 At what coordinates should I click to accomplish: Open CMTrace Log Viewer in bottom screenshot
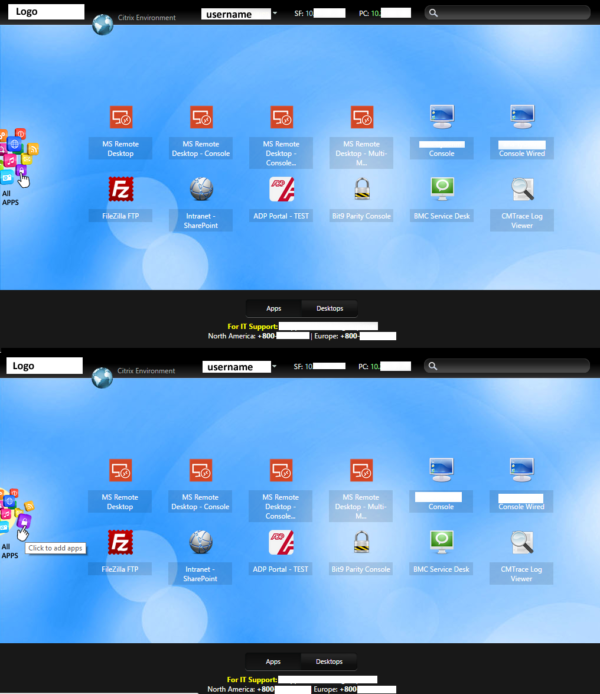point(522,543)
